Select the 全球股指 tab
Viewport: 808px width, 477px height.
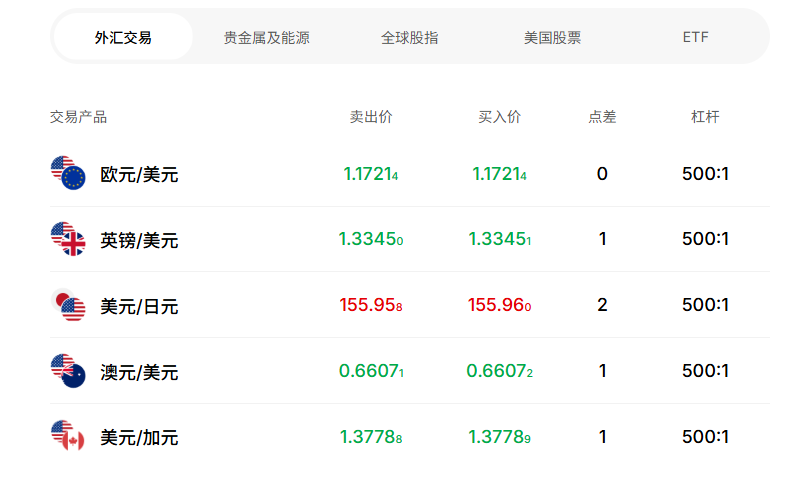tap(410, 38)
